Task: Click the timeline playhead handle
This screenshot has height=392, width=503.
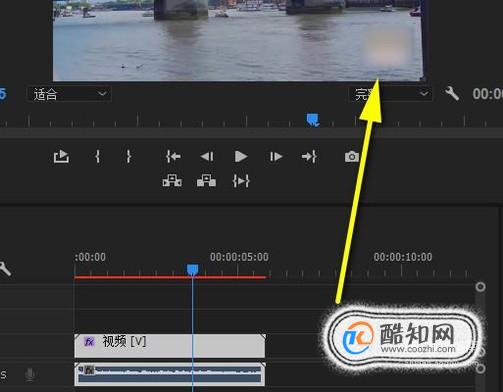Action: click(192, 269)
